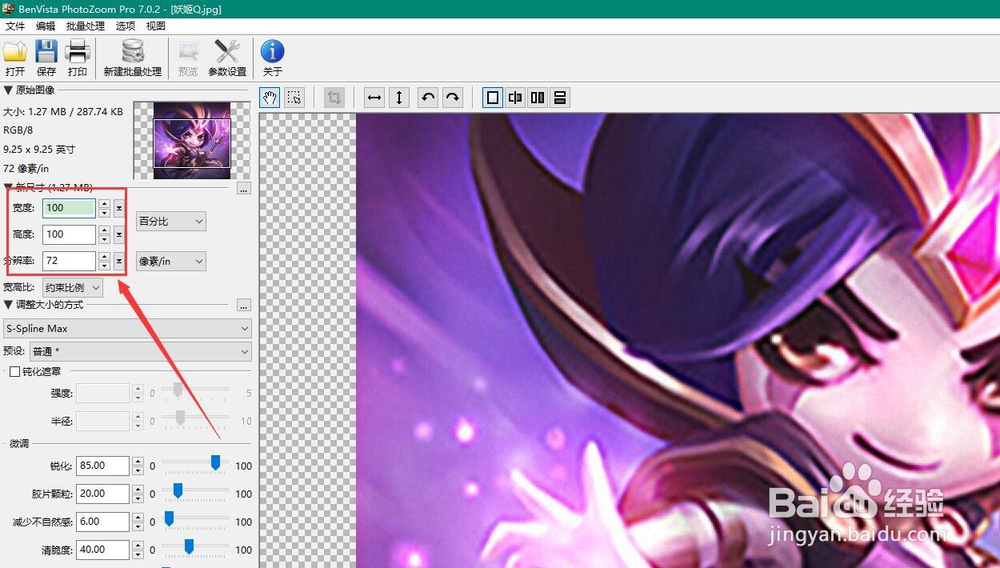1000x568 pixels.
Task: Open the 像素/in resolution unit dropdown
Action: tap(171, 261)
